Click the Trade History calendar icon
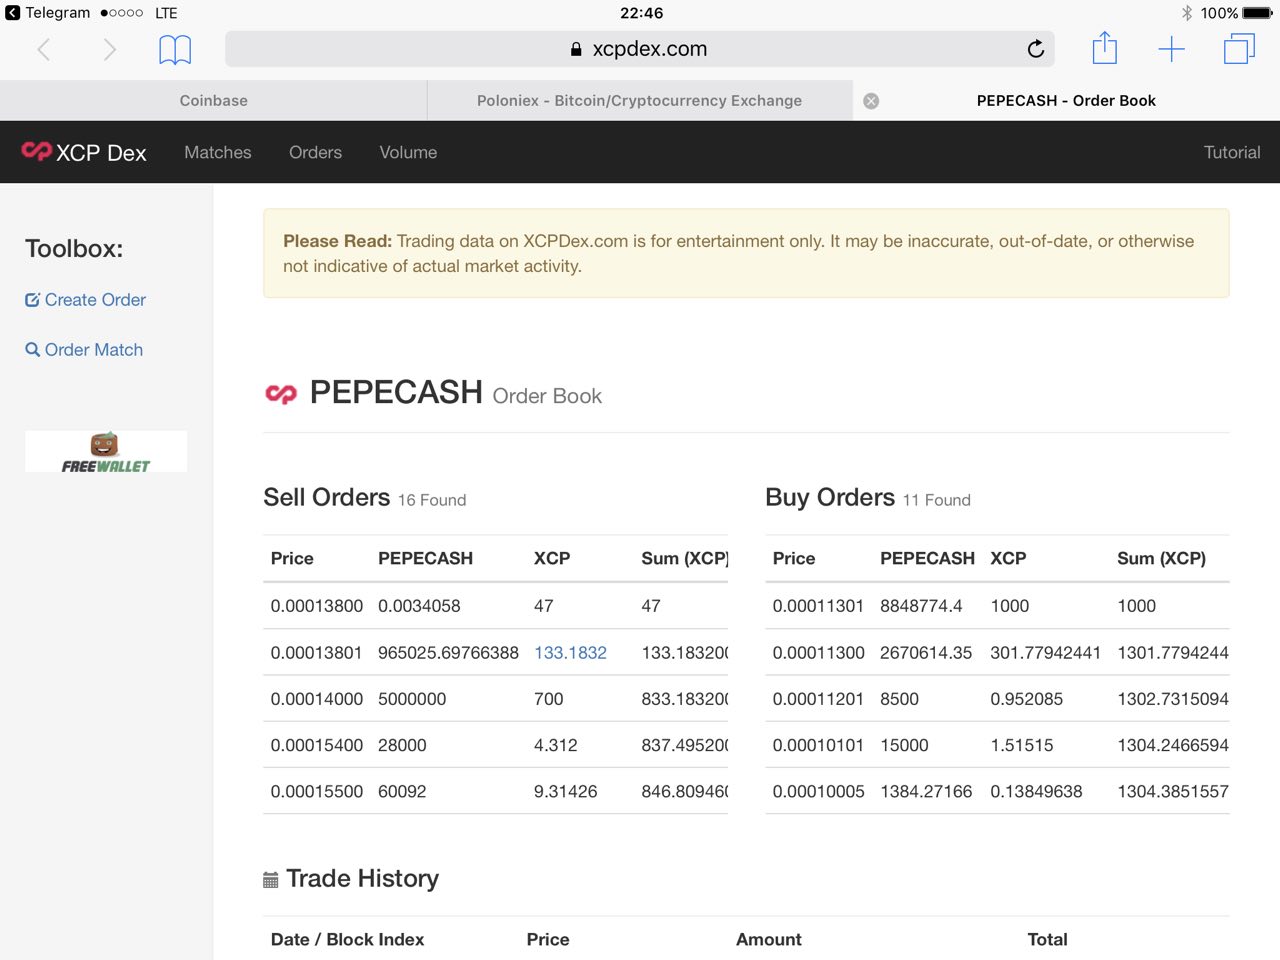Viewport: 1280px width, 960px height. [x=270, y=880]
